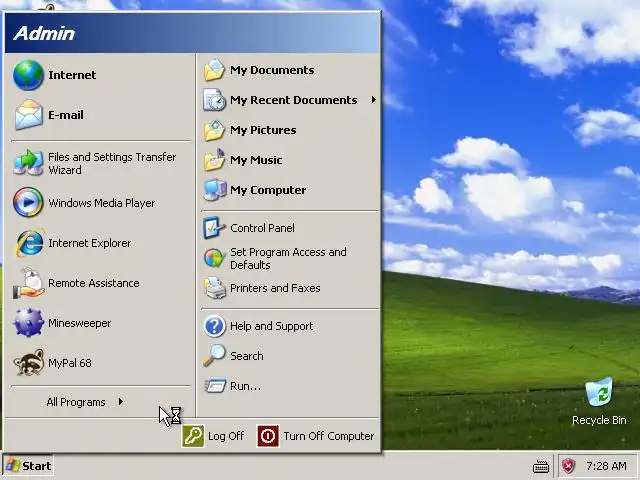640x480 pixels.
Task: Click the Minesweeper text label
Action: pos(80,323)
